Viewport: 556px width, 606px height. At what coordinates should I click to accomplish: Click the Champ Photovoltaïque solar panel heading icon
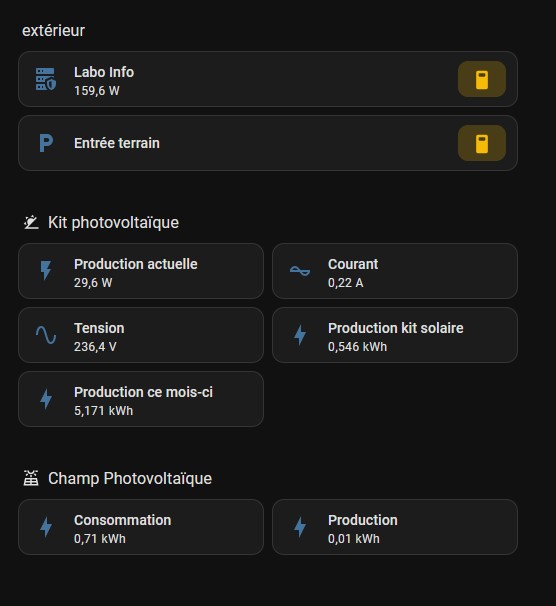(31, 478)
